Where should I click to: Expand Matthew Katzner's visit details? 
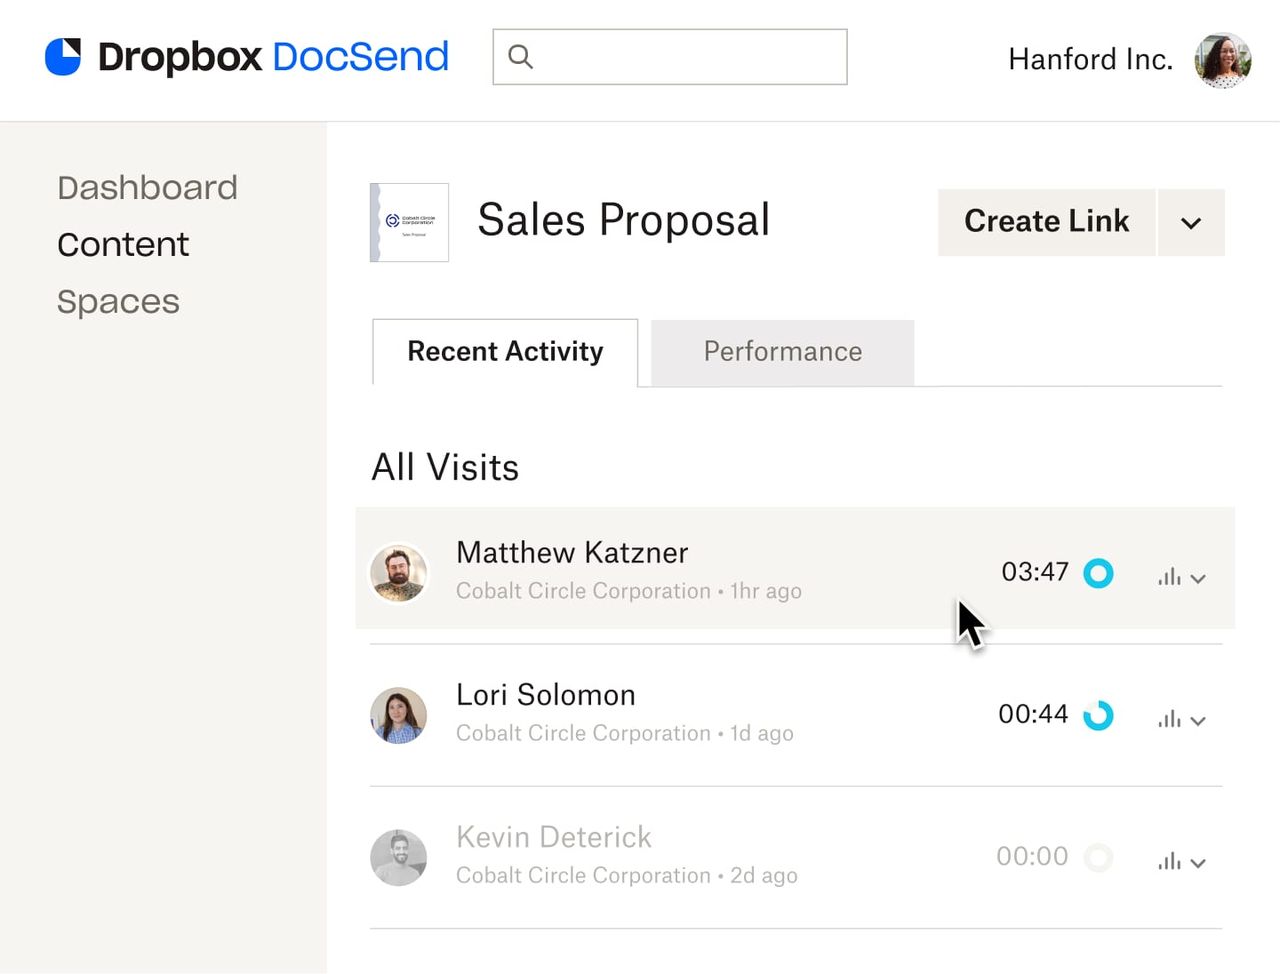(x=1198, y=578)
